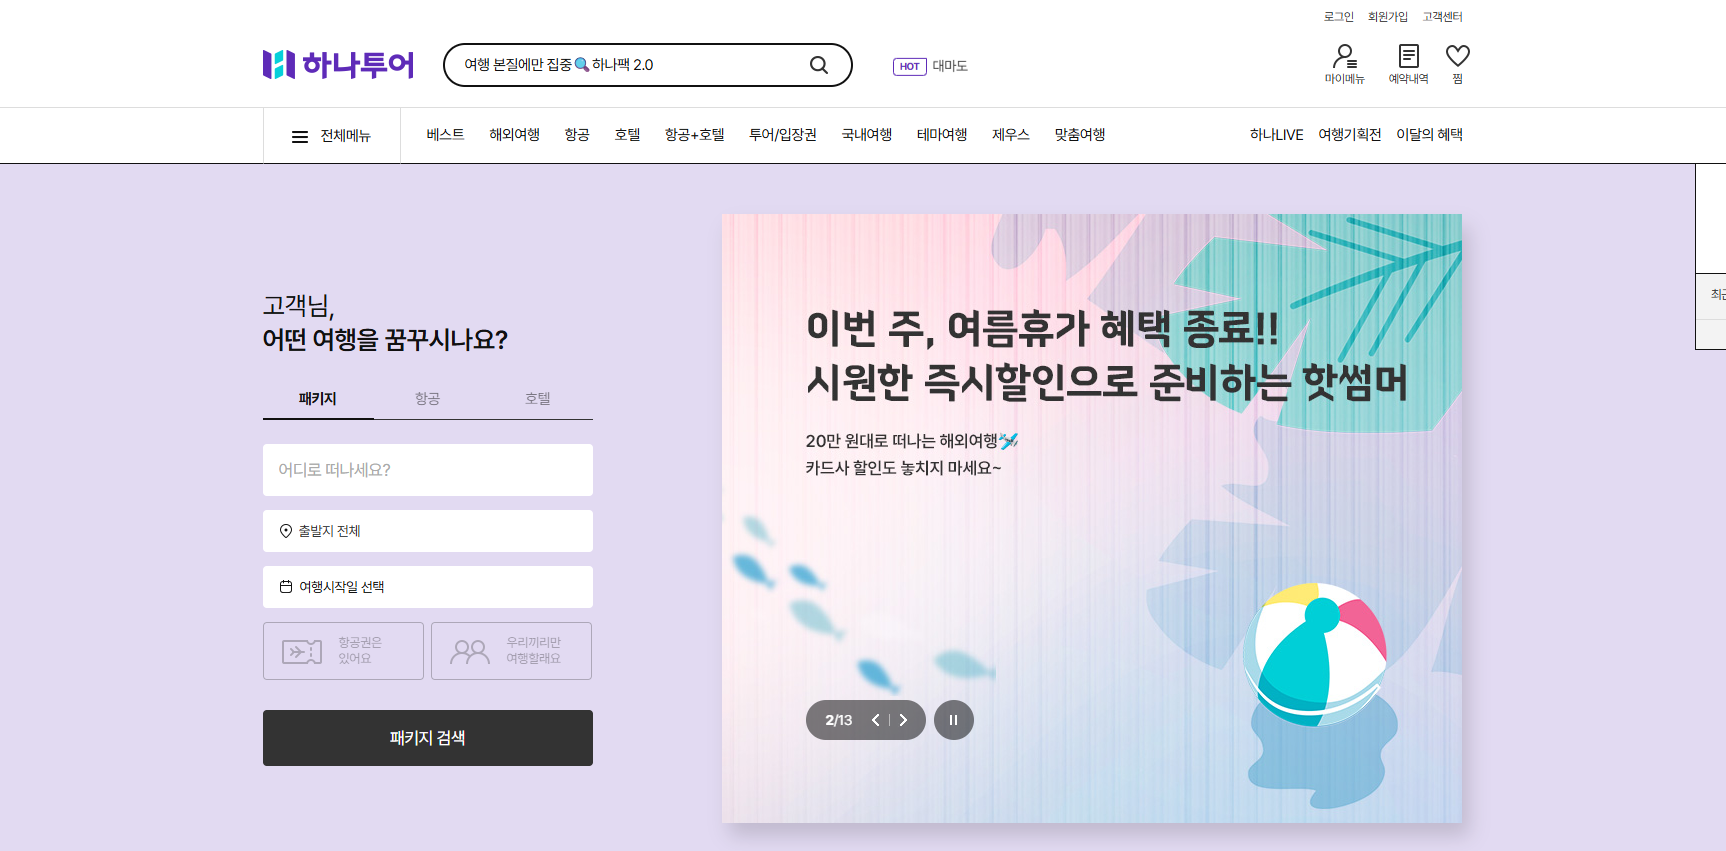Click the 찜 heart icon
The width and height of the screenshot is (1726, 851).
(1458, 56)
